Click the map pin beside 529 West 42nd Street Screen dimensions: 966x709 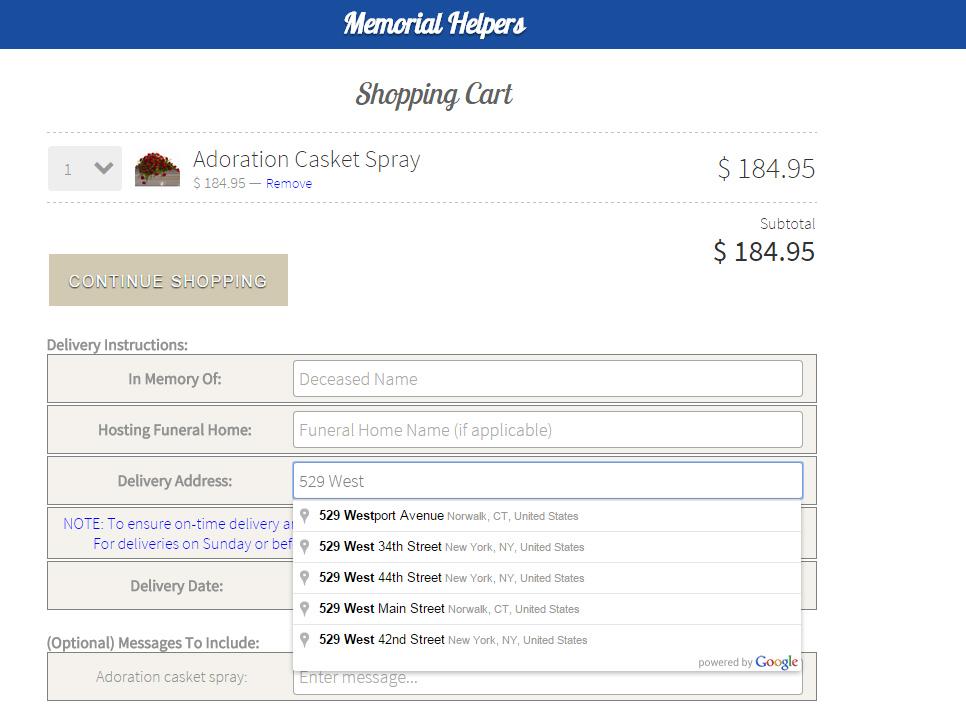coord(304,639)
